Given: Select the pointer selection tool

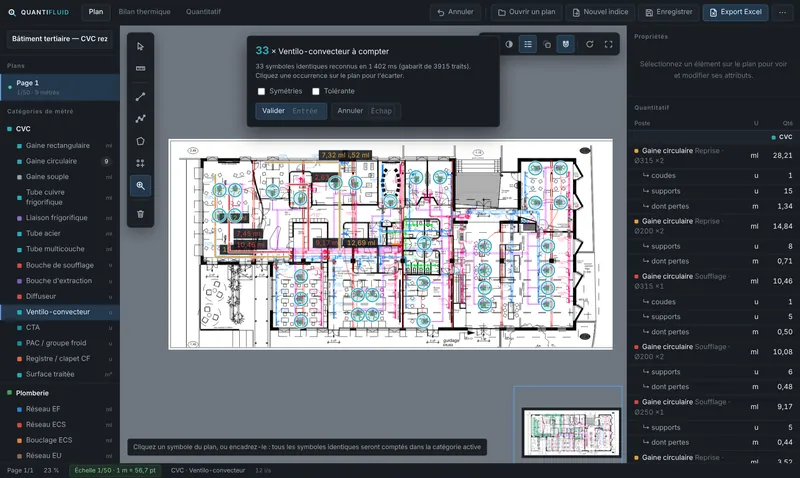Looking at the screenshot, I should pyautogui.click(x=140, y=46).
